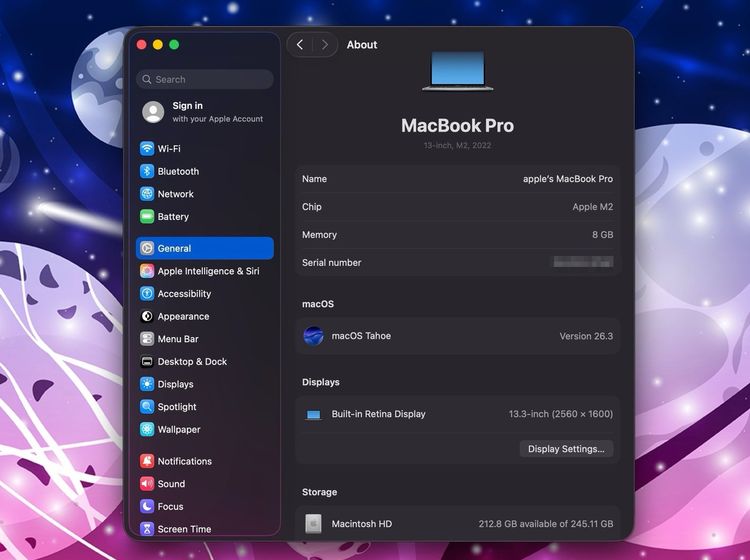This screenshot has height=560, width=750.
Task: Click the macOS section heading
Action: click(318, 304)
